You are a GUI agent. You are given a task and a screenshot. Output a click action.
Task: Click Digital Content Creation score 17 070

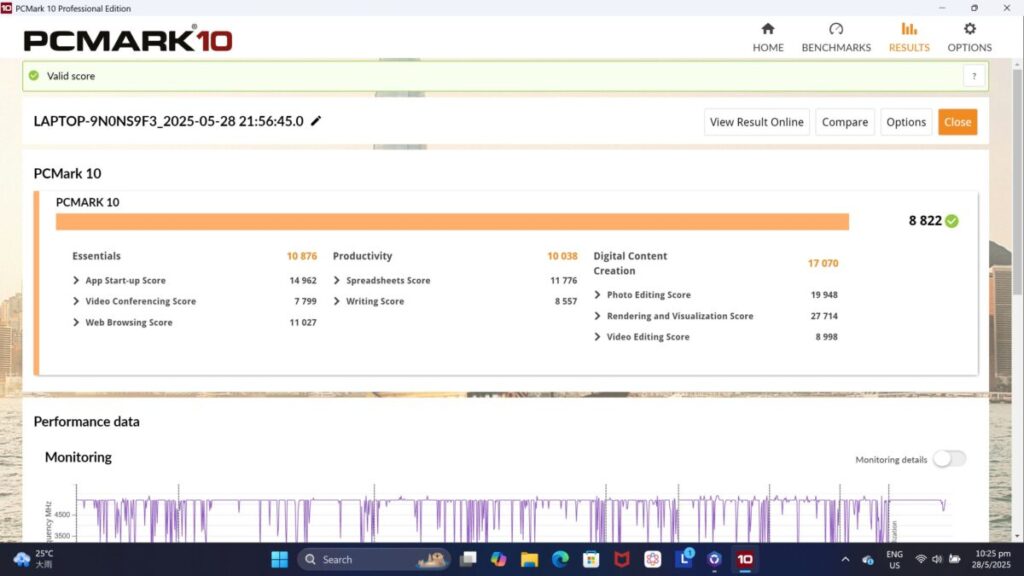823,263
